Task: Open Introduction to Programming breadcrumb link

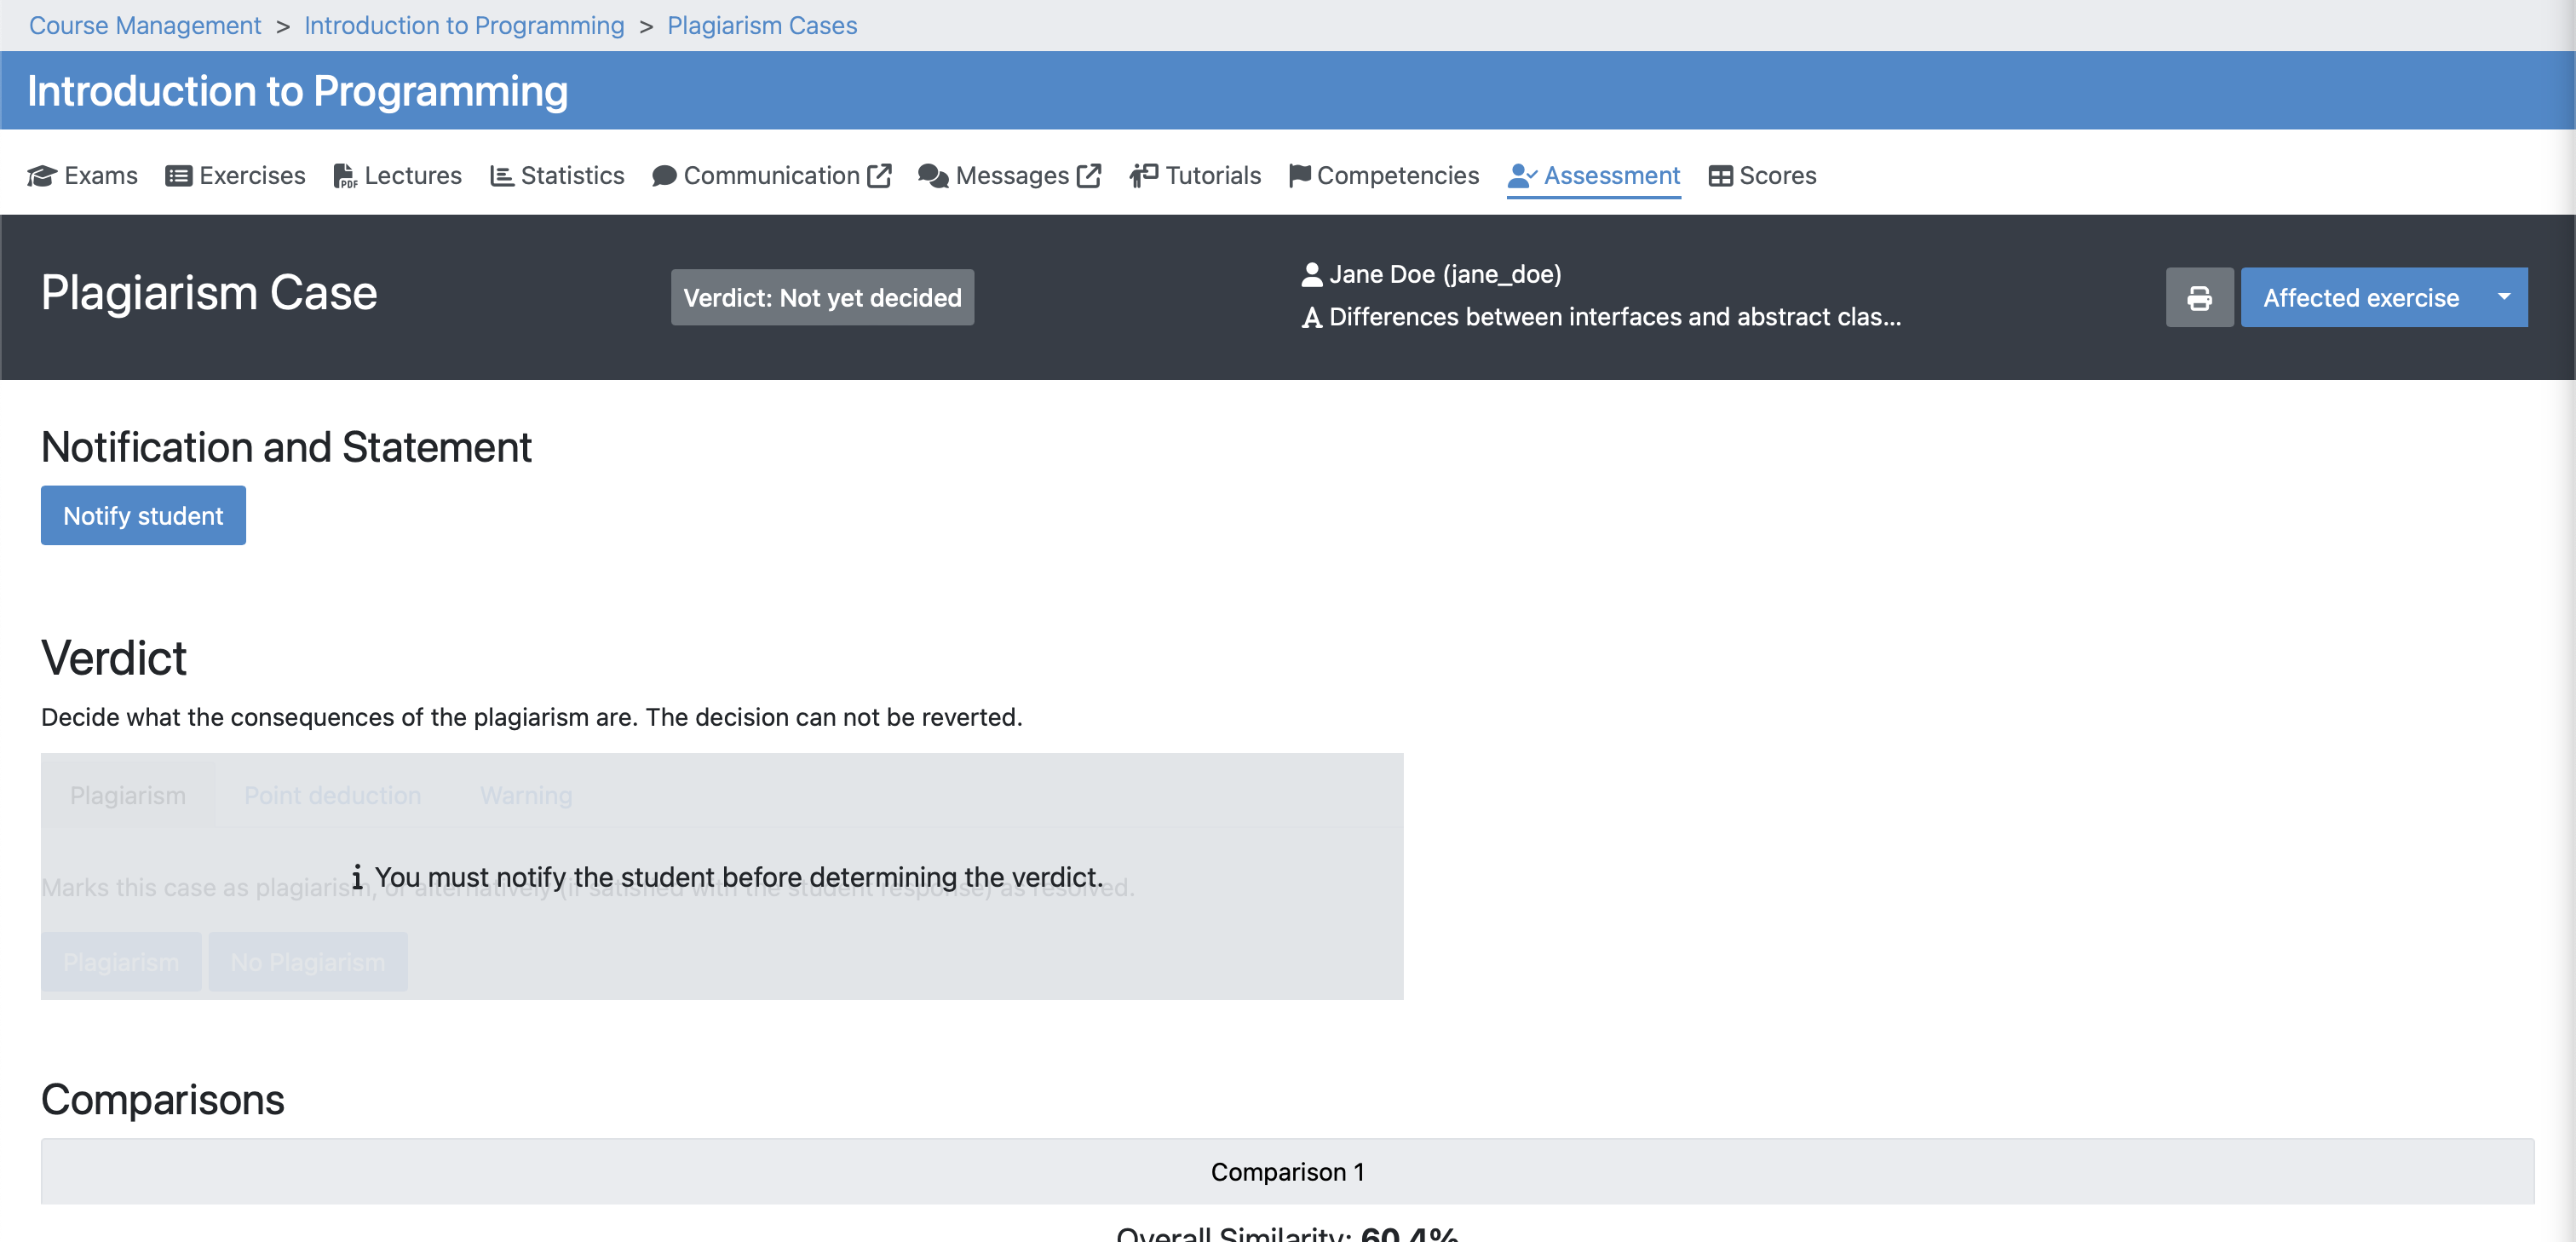Action: click(x=464, y=25)
